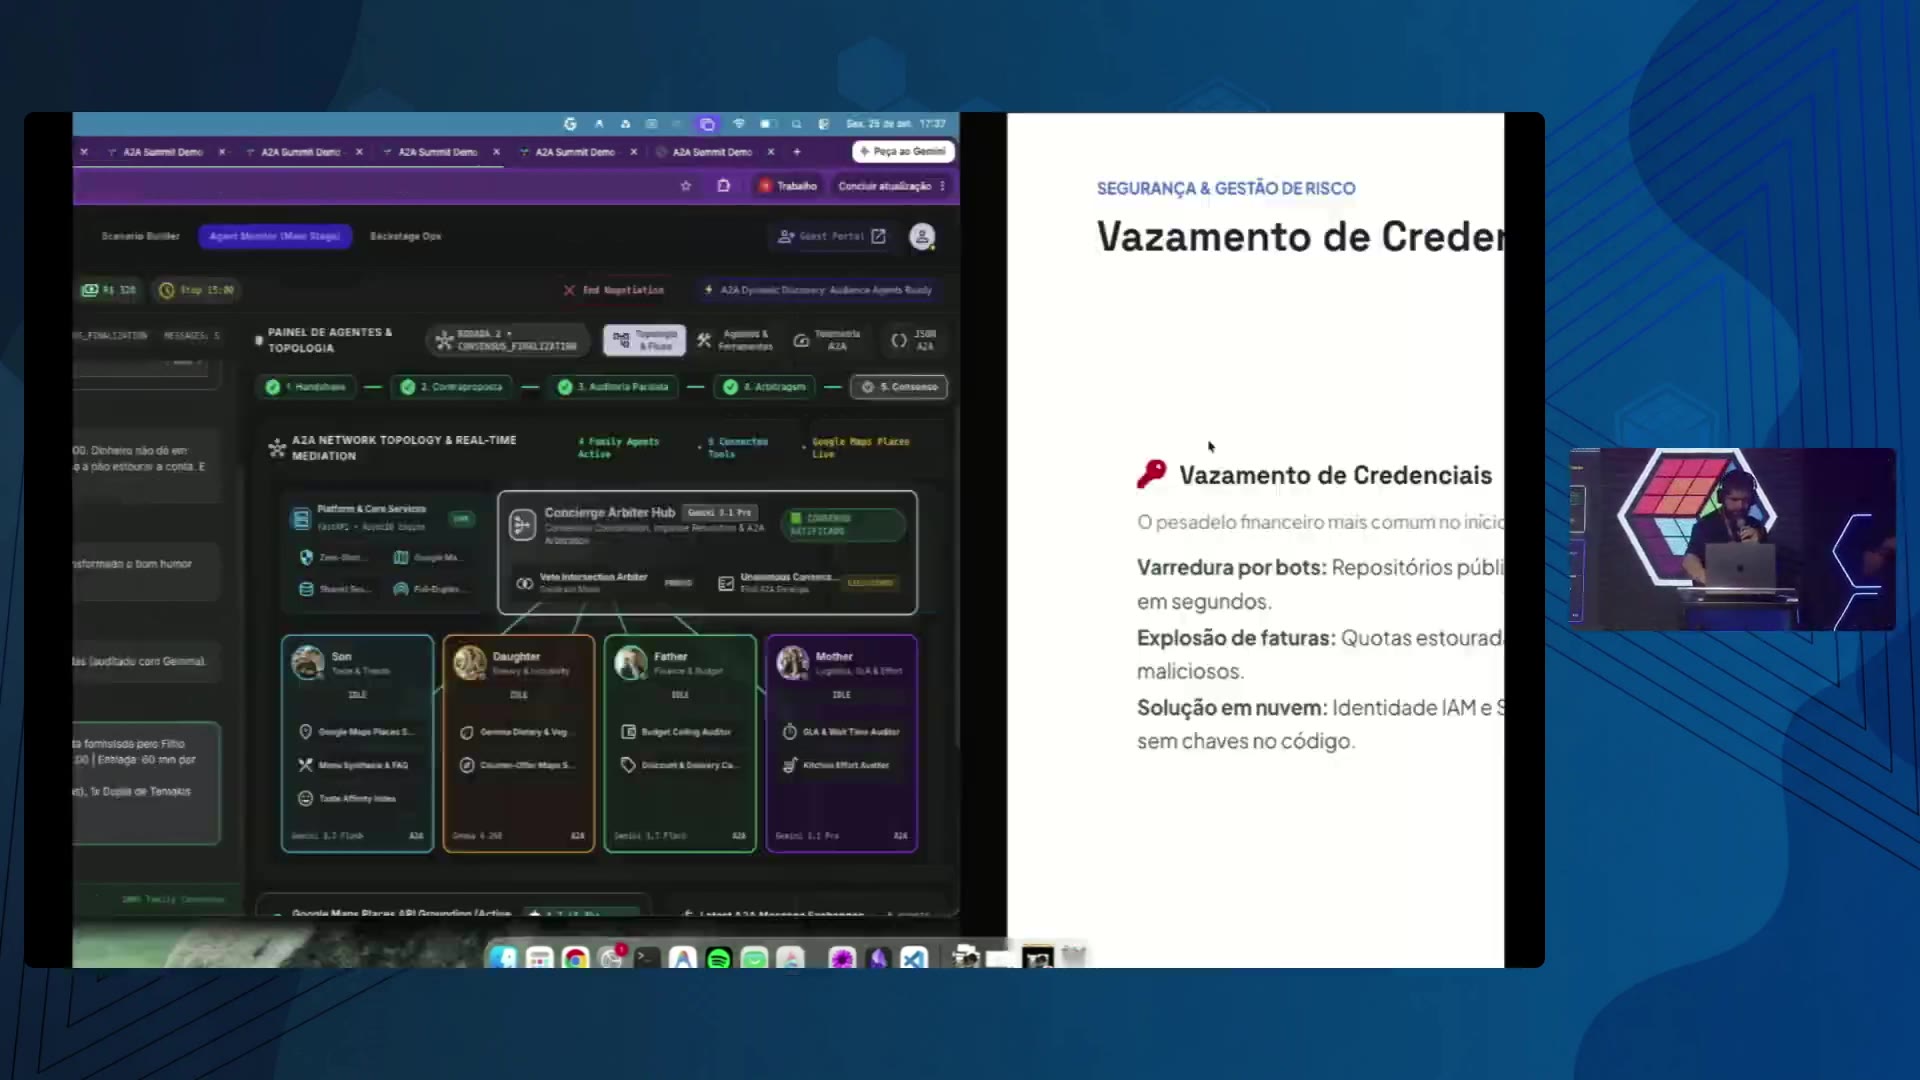The height and width of the screenshot is (1080, 1920).
Task: Select the Scenario Builder tab
Action: coord(140,236)
